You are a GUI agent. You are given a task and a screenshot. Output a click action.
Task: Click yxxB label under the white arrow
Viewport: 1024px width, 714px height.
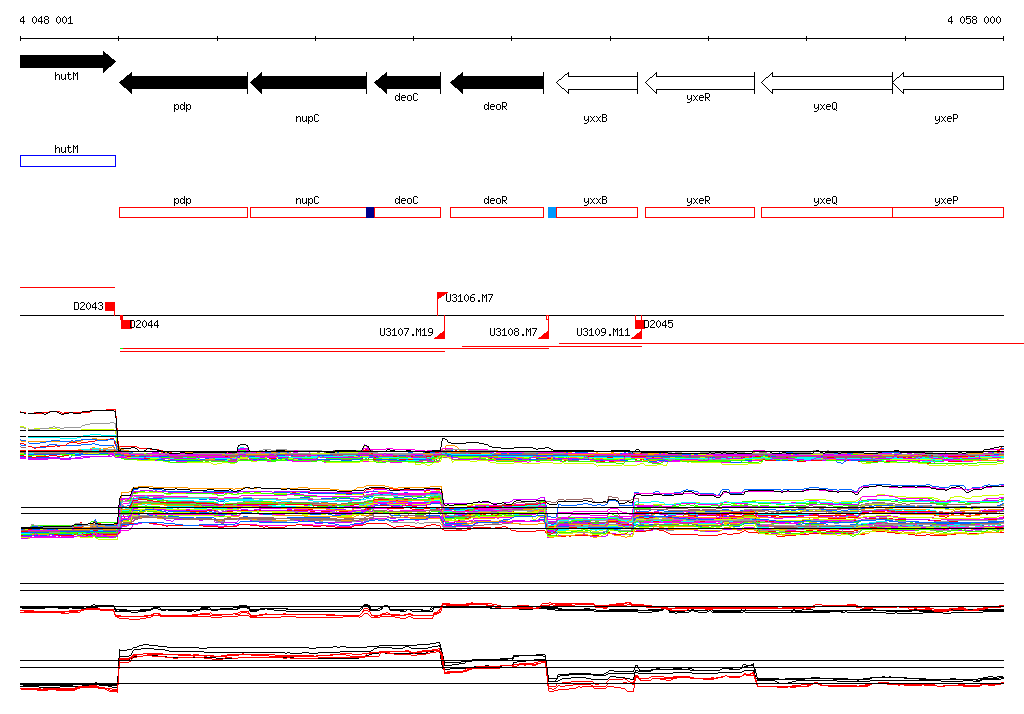click(595, 118)
